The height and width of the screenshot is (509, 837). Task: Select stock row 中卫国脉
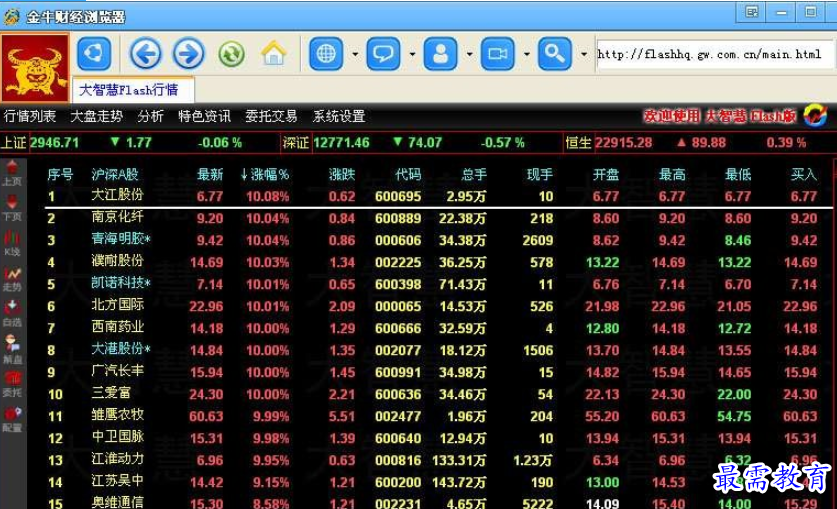point(432,438)
